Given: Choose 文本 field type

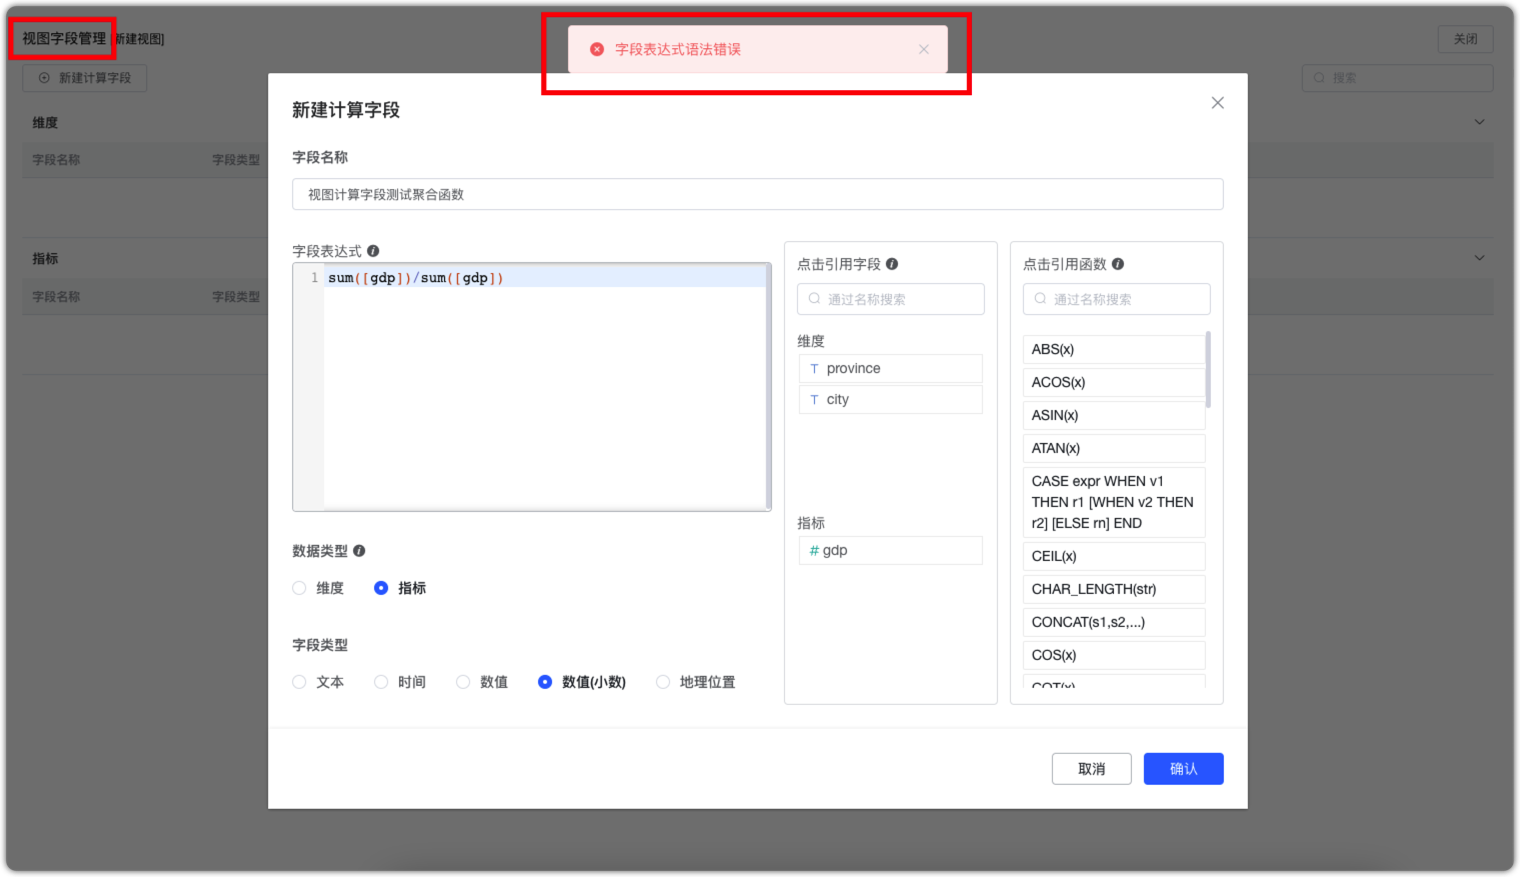Looking at the screenshot, I should [x=299, y=682].
